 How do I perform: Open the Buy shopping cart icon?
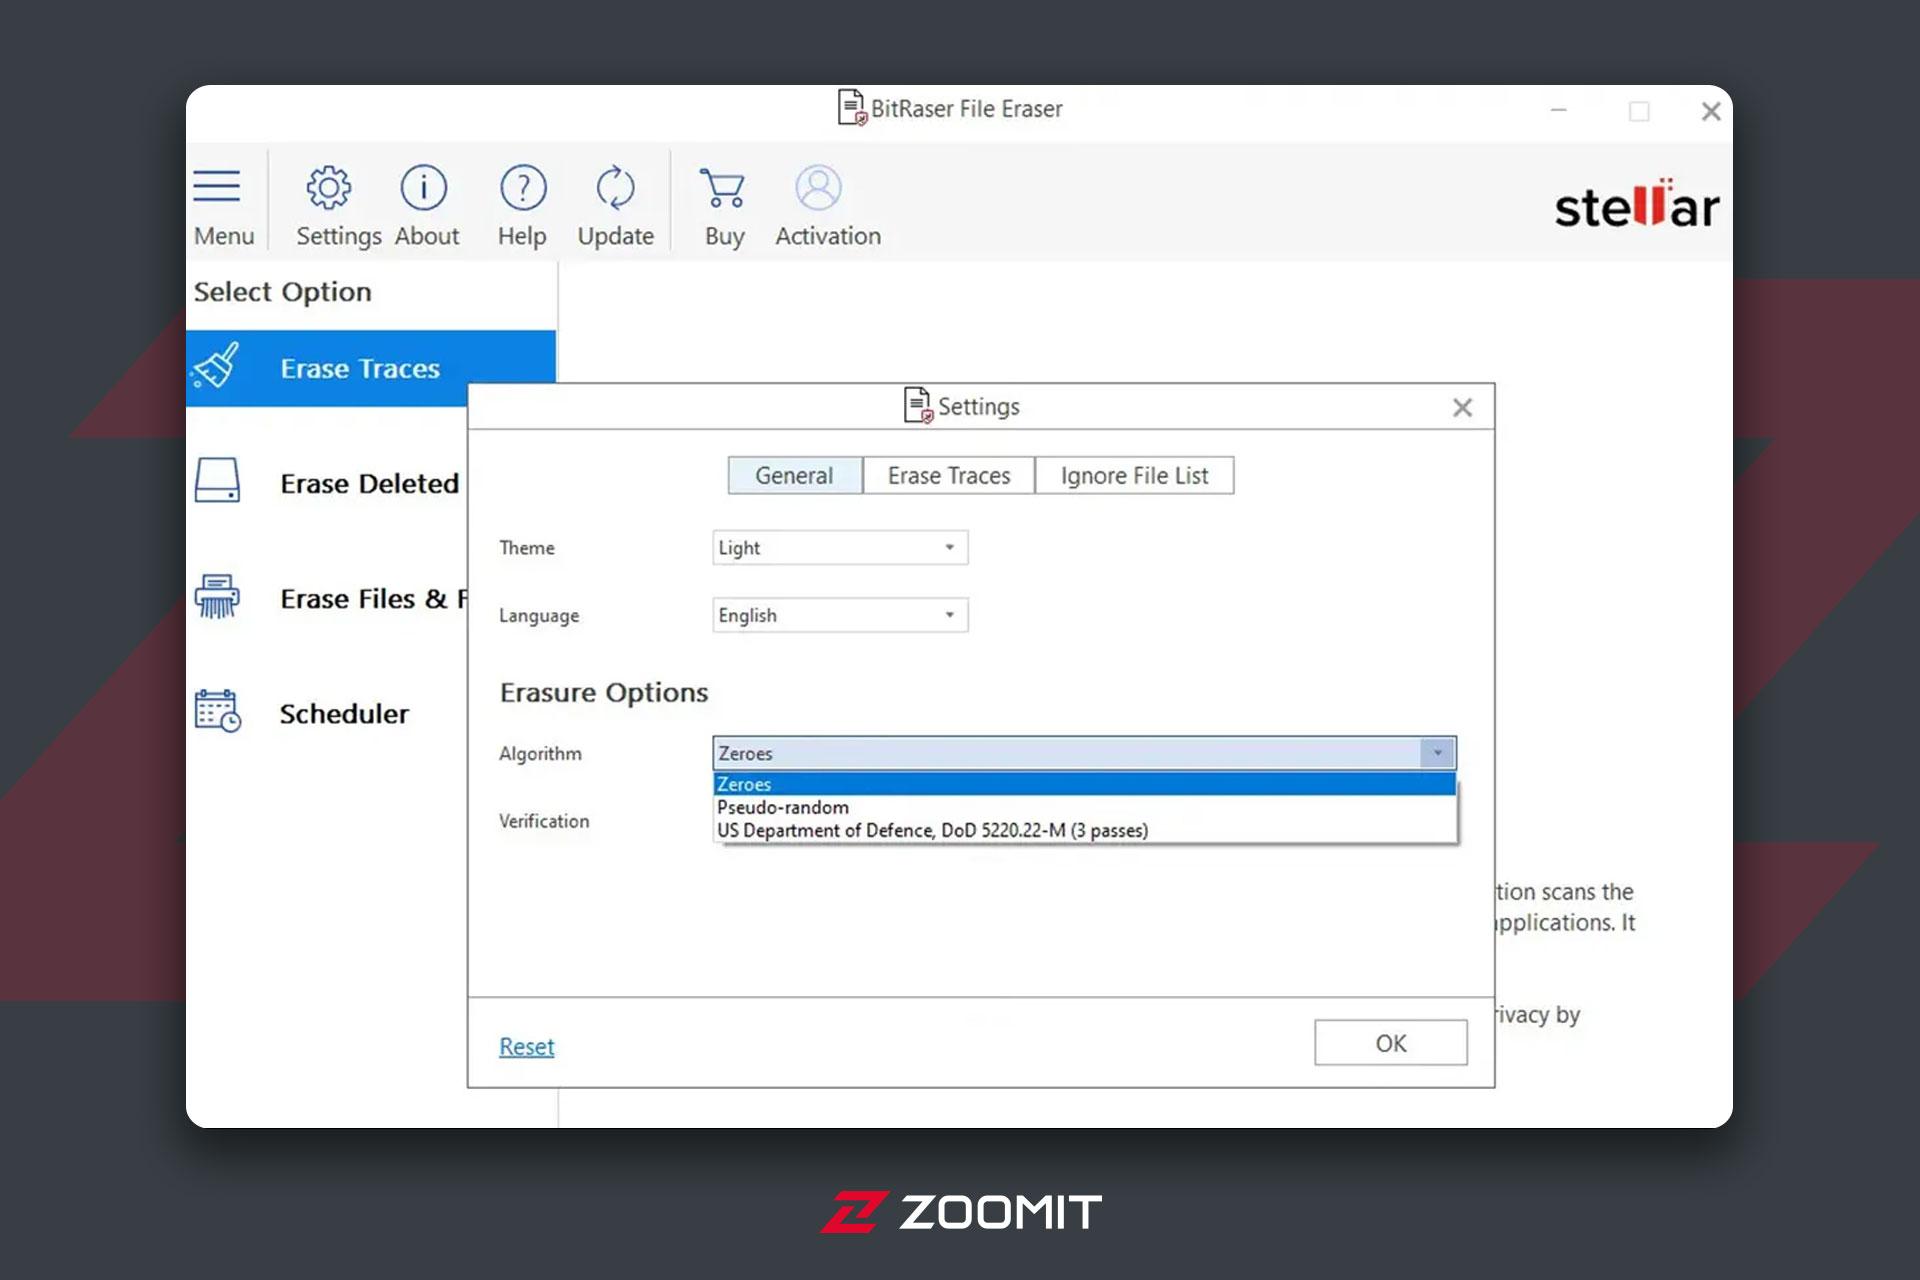722,187
